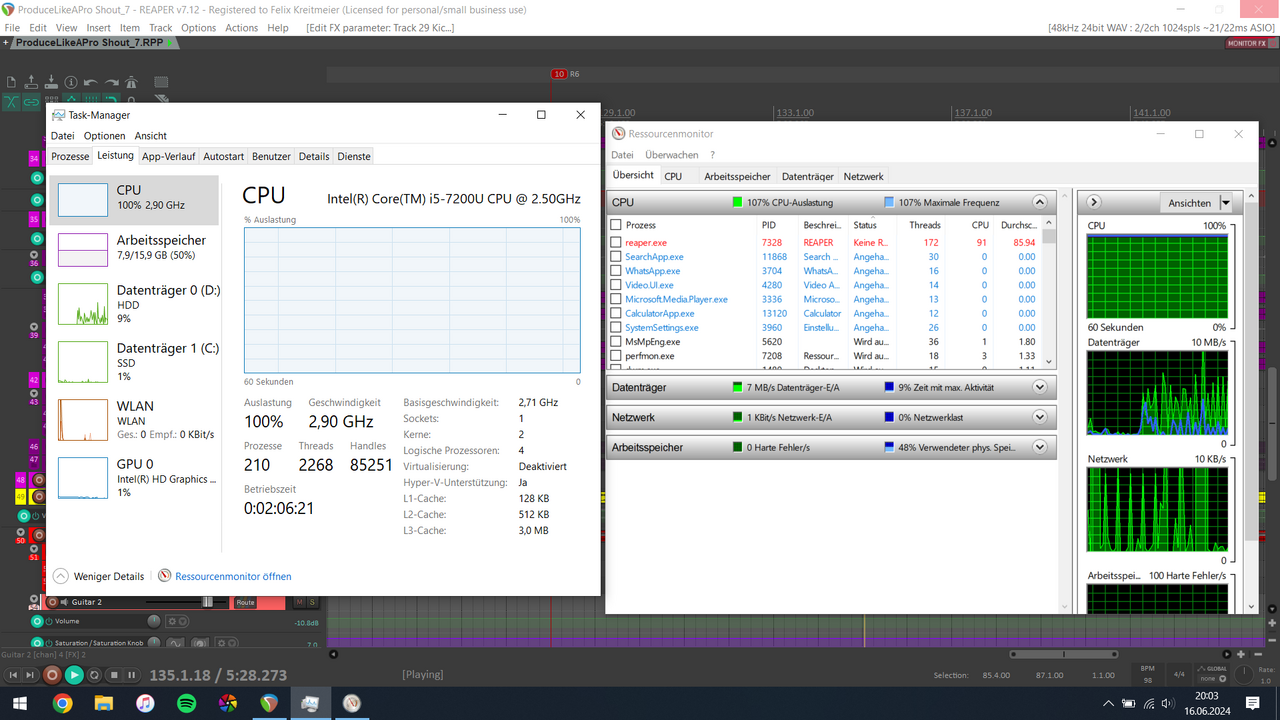Open the Optionen menu in Task-Manager
The width and height of the screenshot is (1280, 720).
(104, 136)
